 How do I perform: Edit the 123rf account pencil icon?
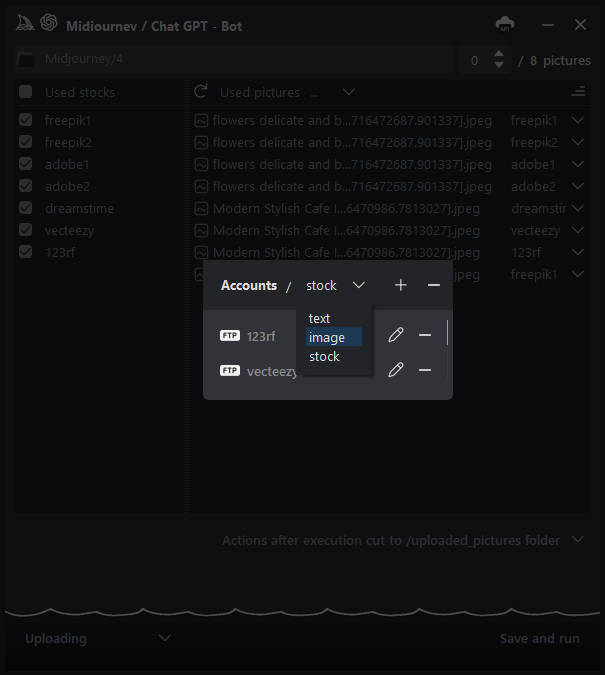[x=396, y=335]
